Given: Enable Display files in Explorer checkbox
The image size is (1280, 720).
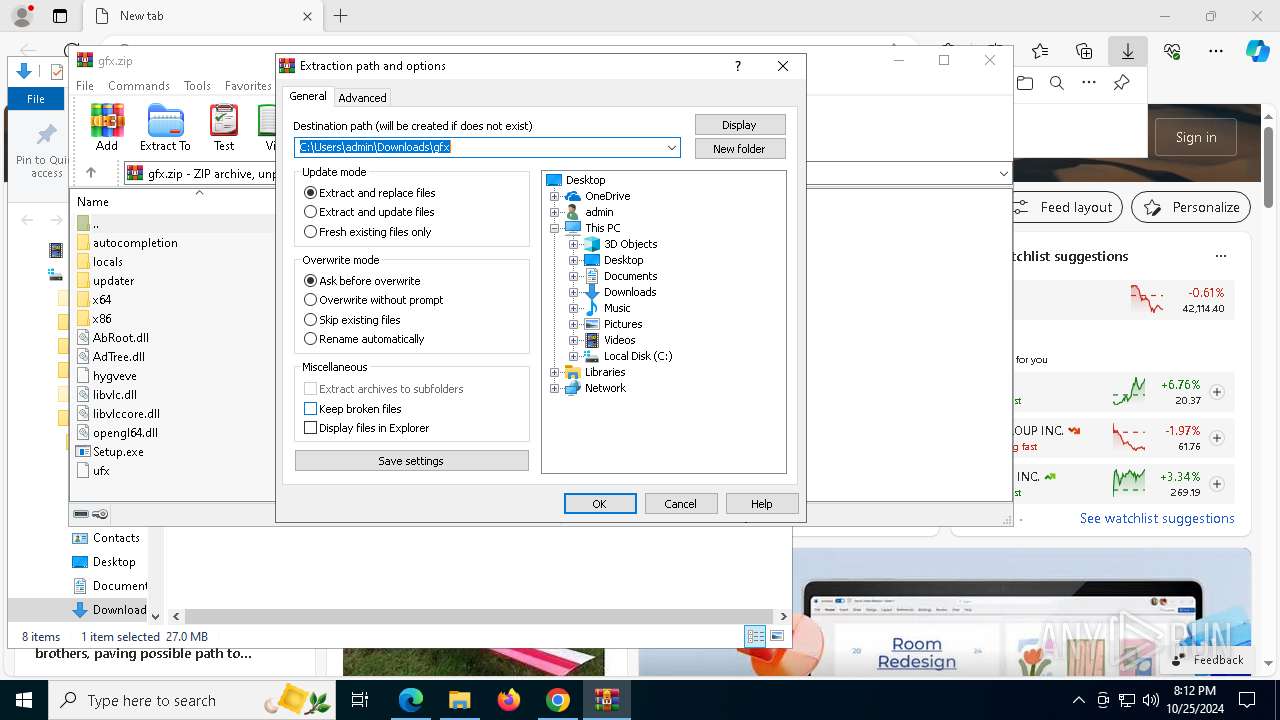Looking at the screenshot, I should (x=310, y=428).
